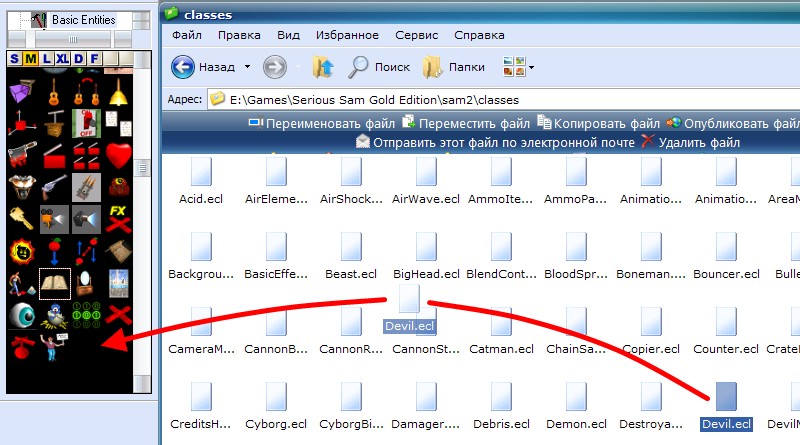Screen dimensions: 800x445
Task: Select the framed poster entity icon
Action: point(118,284)
